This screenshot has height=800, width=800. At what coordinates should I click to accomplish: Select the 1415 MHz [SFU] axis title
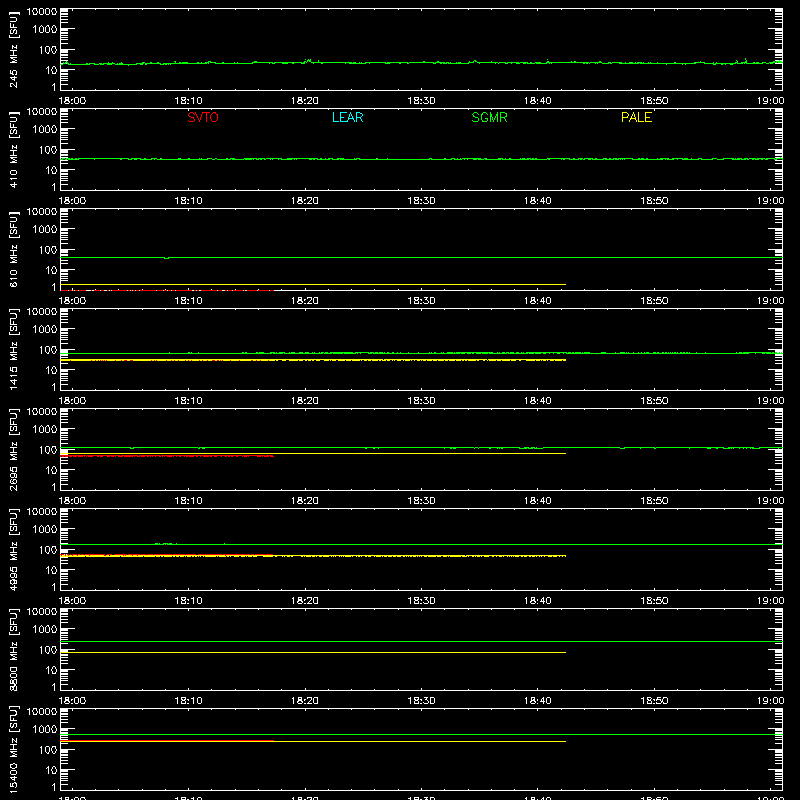pos(13,349)
